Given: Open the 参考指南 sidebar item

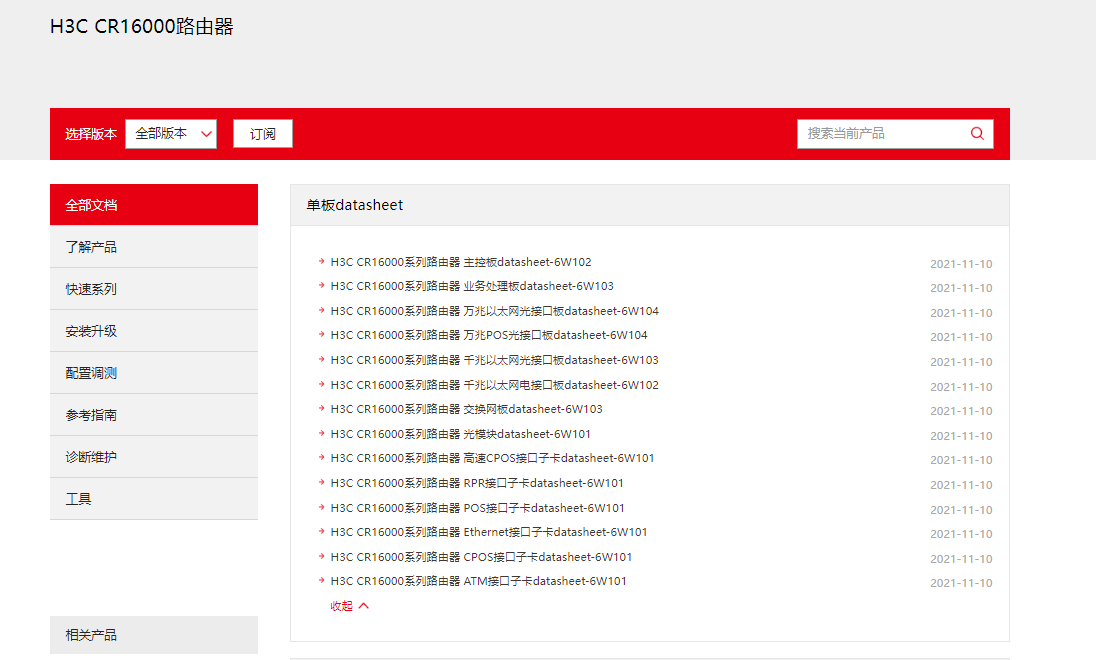Looking at the screenshot, I should coord(154,415).
